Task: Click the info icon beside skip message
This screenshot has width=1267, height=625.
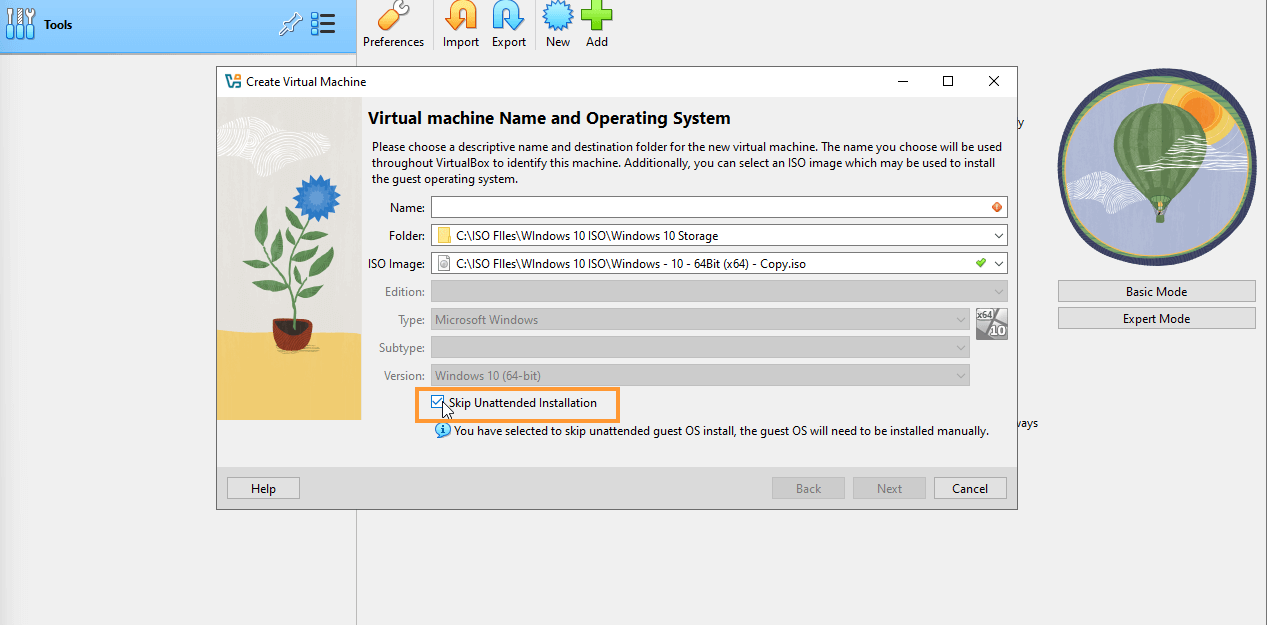Action: click(442, 431)
